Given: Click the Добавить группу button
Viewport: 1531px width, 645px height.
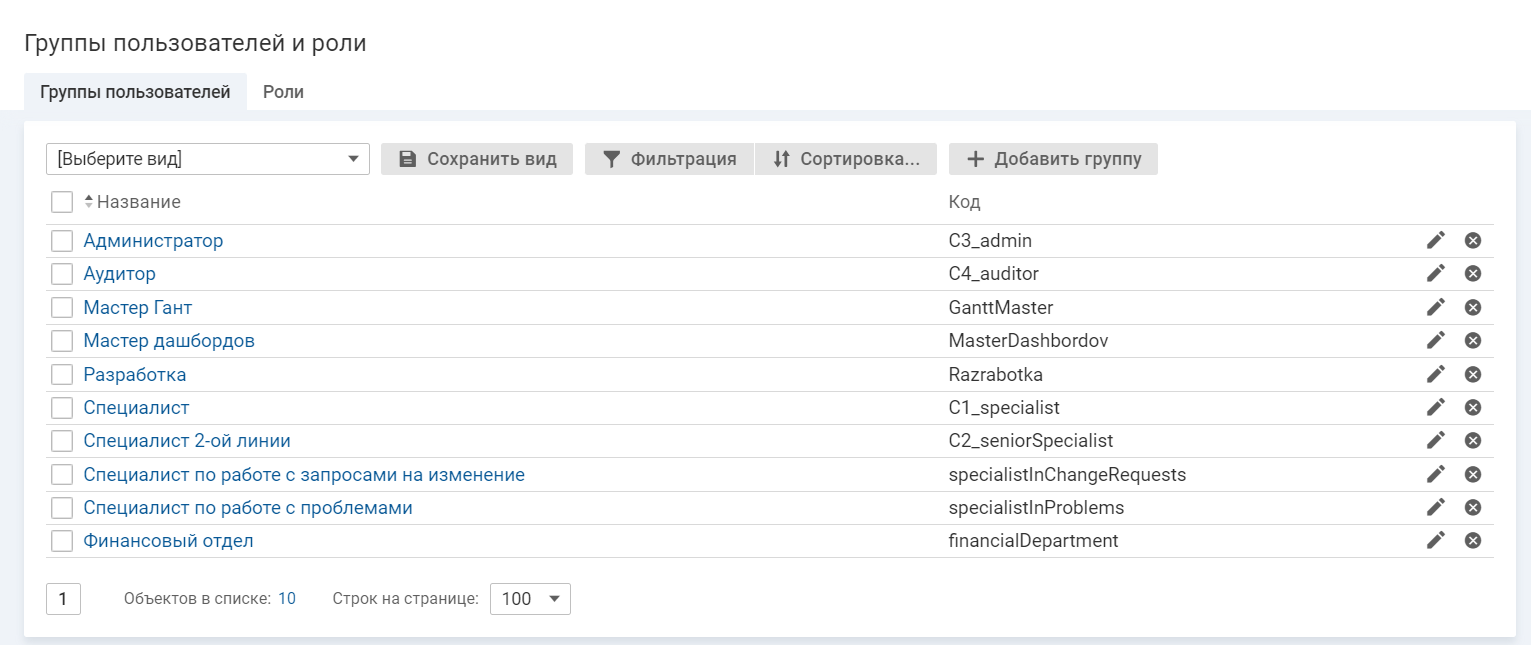Looking at the screenshot, I should point(1053,159).
